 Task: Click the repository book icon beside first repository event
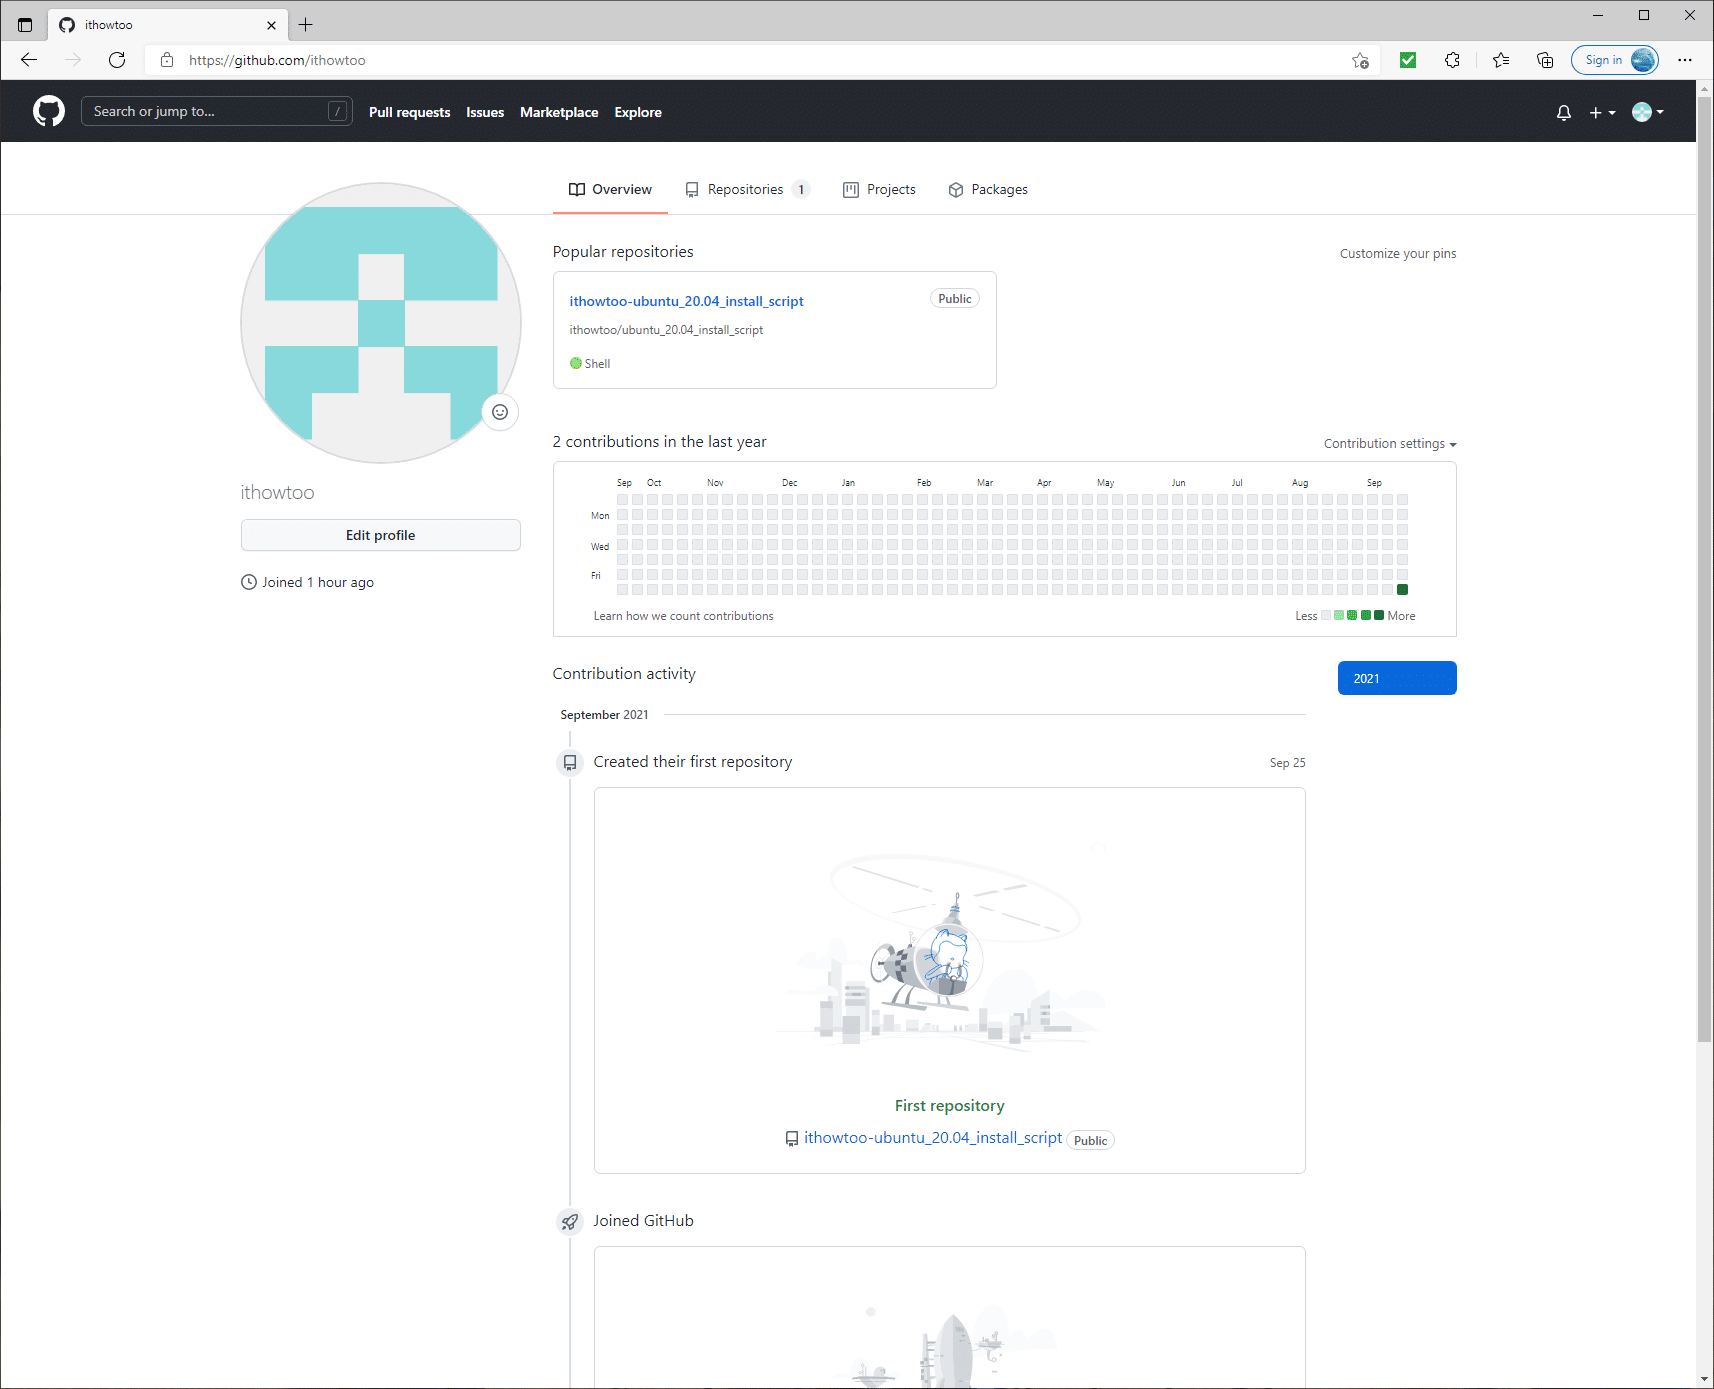[x=570, y=762]
